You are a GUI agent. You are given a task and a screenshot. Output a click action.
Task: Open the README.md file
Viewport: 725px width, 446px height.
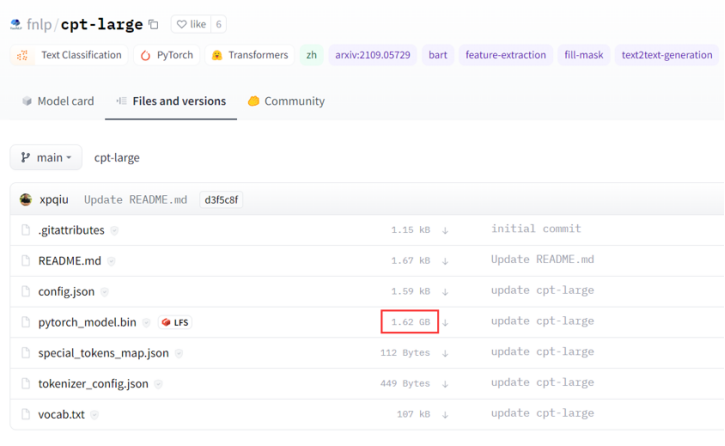(70, 261)
